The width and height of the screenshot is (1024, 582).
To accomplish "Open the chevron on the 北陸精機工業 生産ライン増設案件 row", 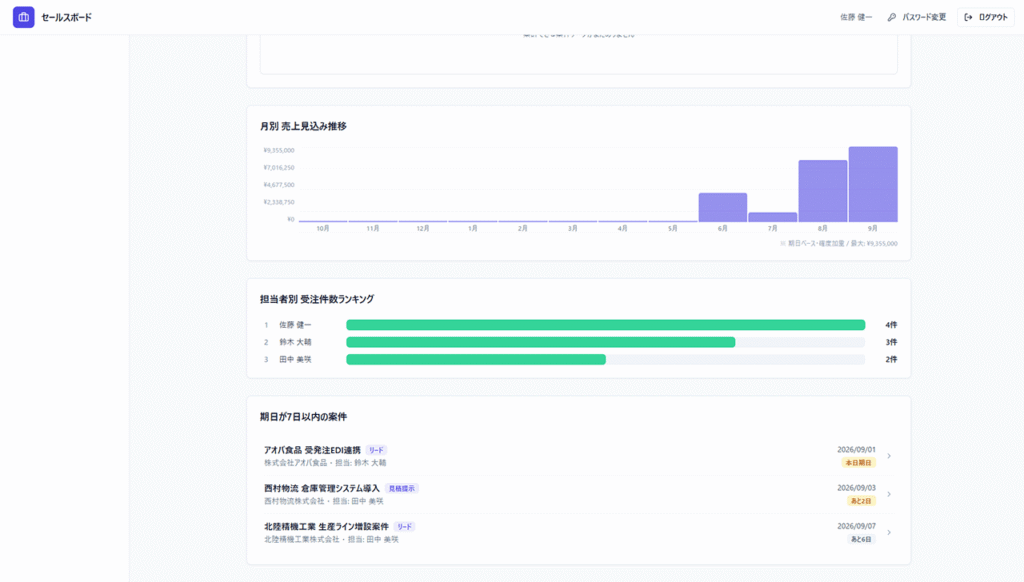I will [889, 532].
